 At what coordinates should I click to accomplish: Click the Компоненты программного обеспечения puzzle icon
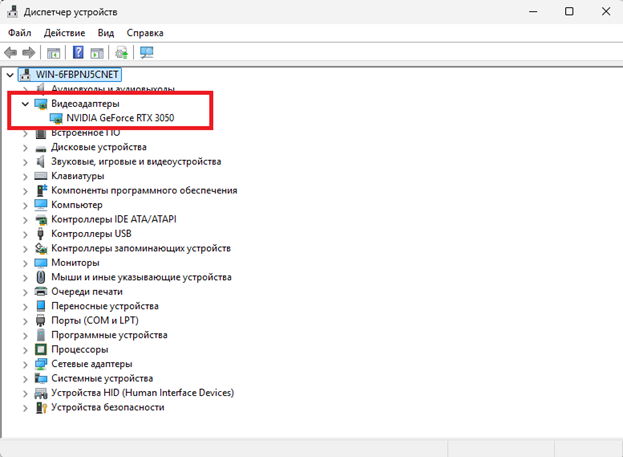click(41, 190)
